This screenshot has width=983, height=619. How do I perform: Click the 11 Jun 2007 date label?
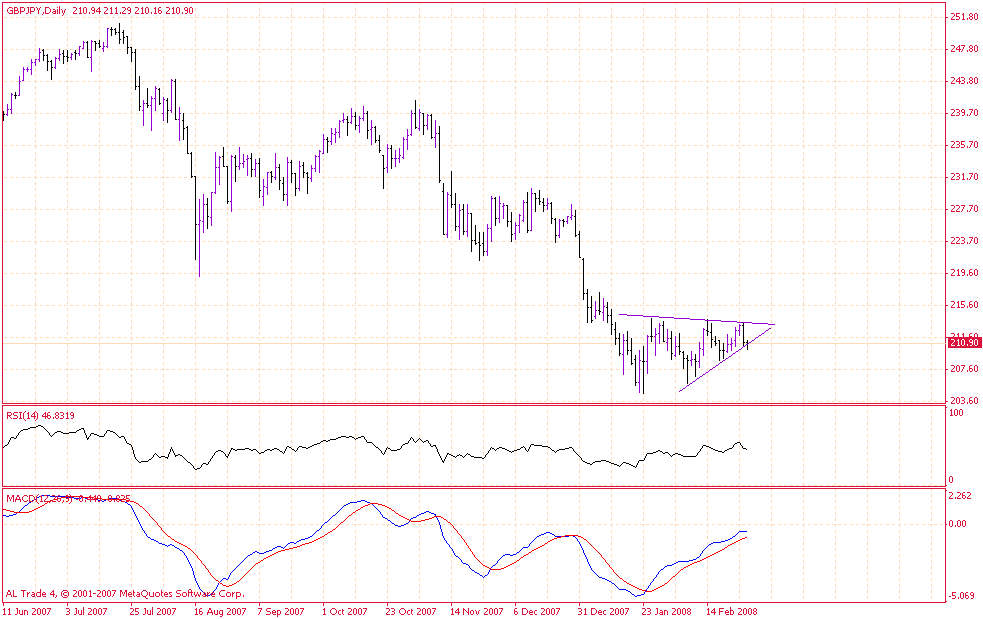(x=27, y=610)
